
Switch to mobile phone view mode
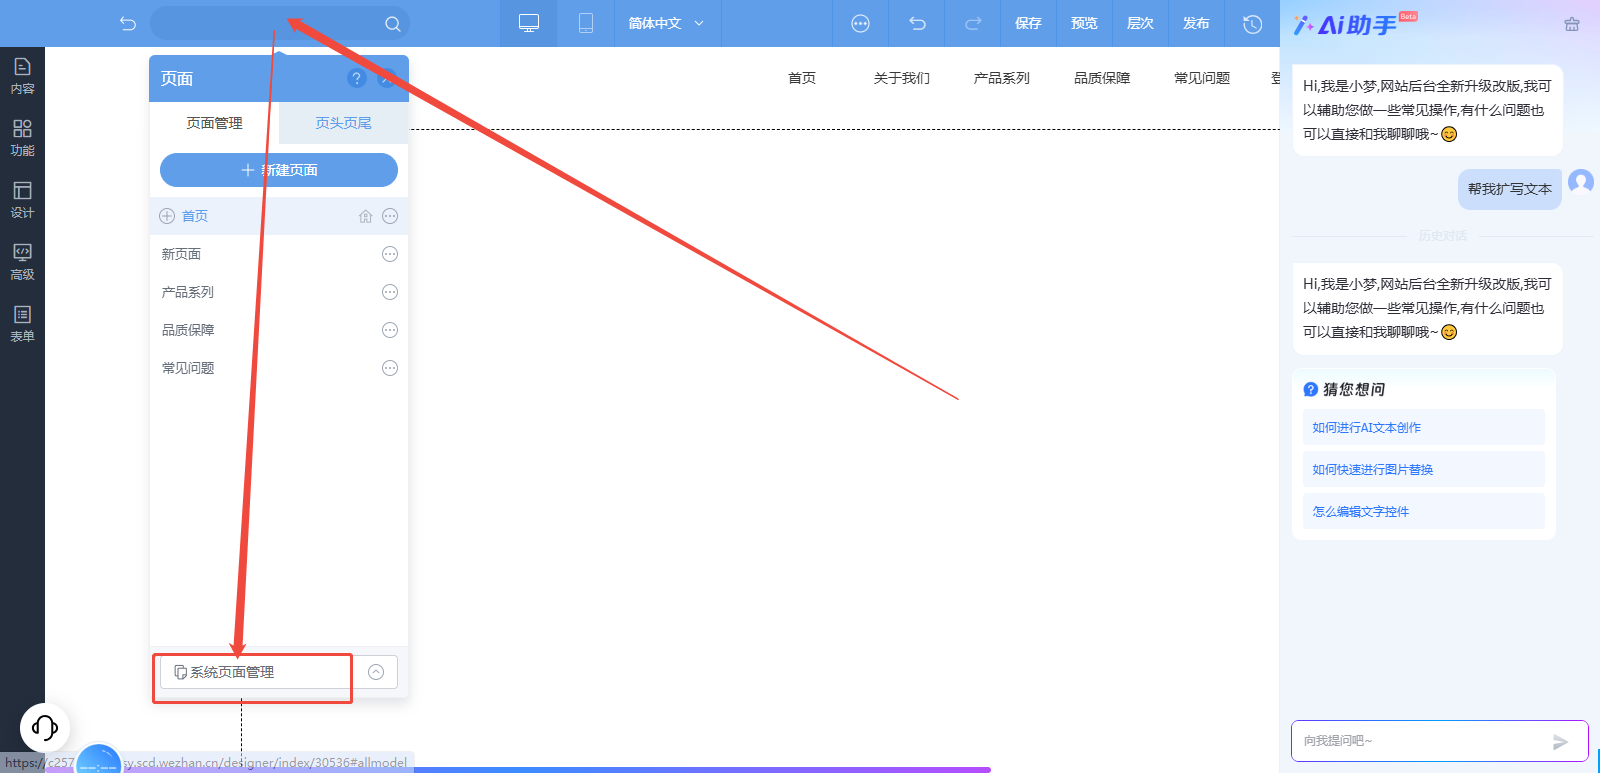point(586,23)
